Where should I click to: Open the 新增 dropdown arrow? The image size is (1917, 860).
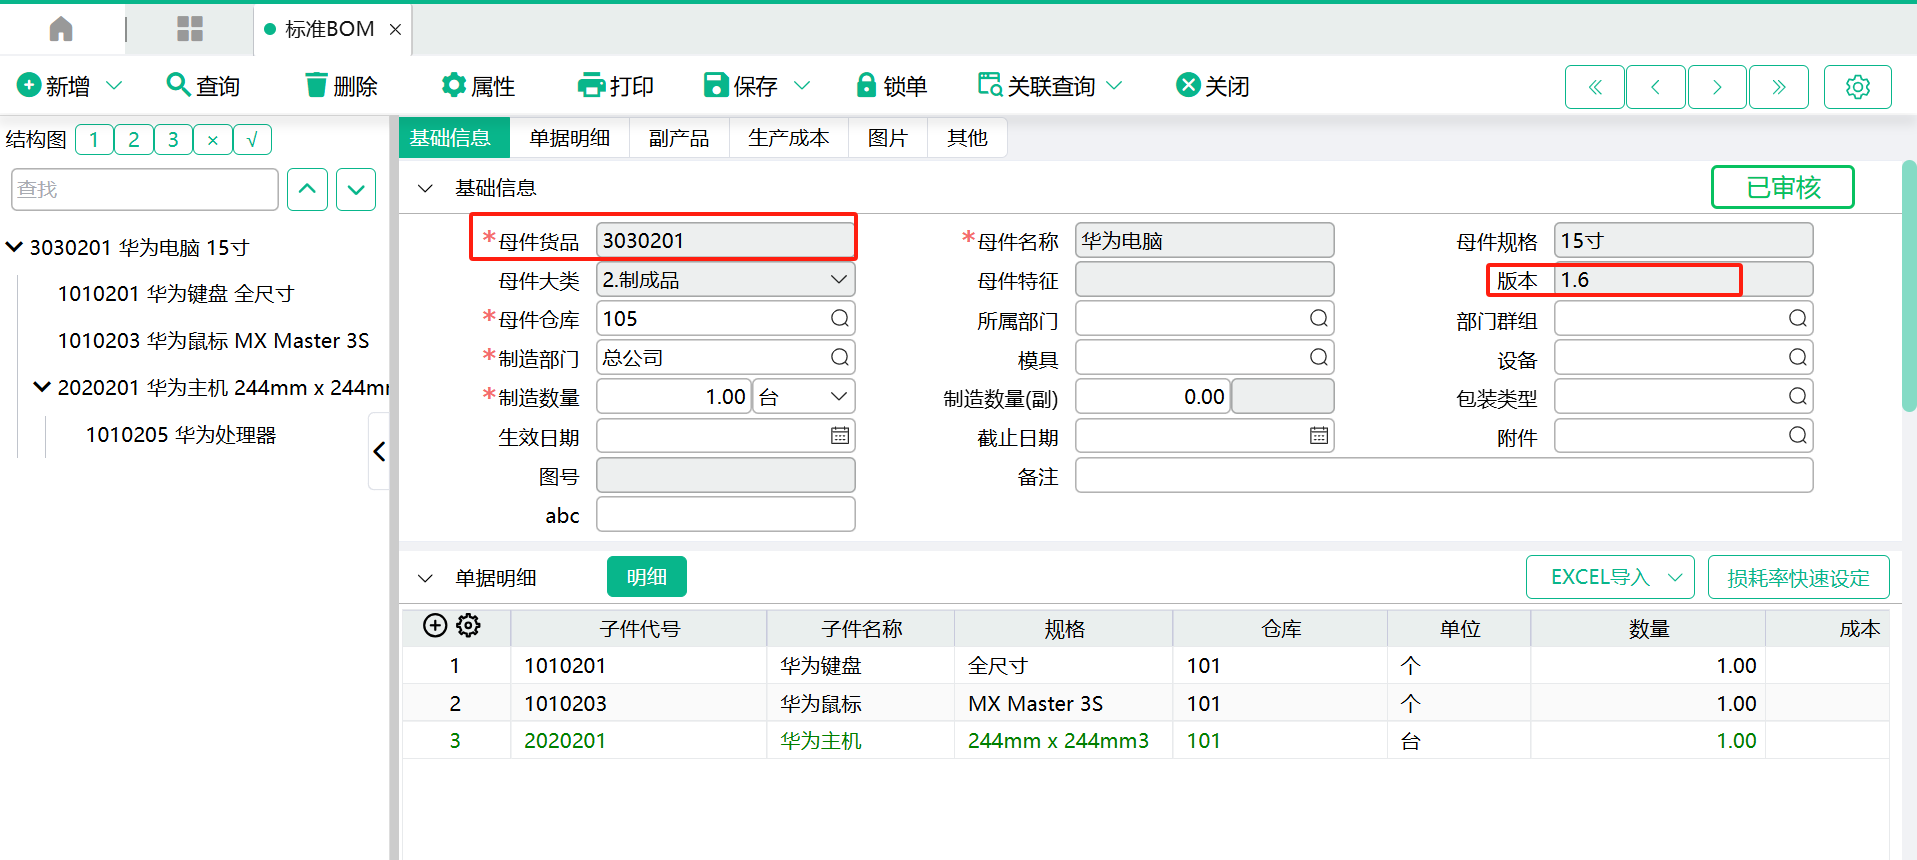114,86
